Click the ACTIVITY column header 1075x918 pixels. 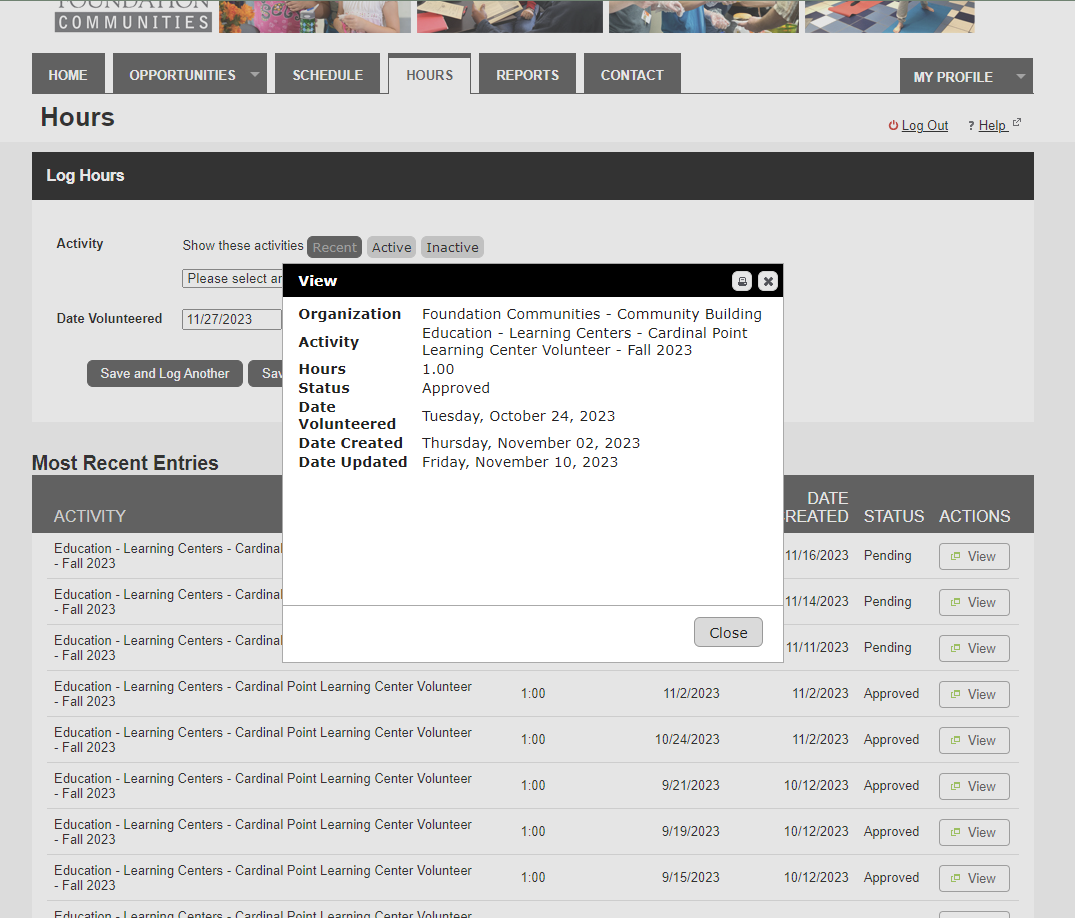tap(90, 516)
